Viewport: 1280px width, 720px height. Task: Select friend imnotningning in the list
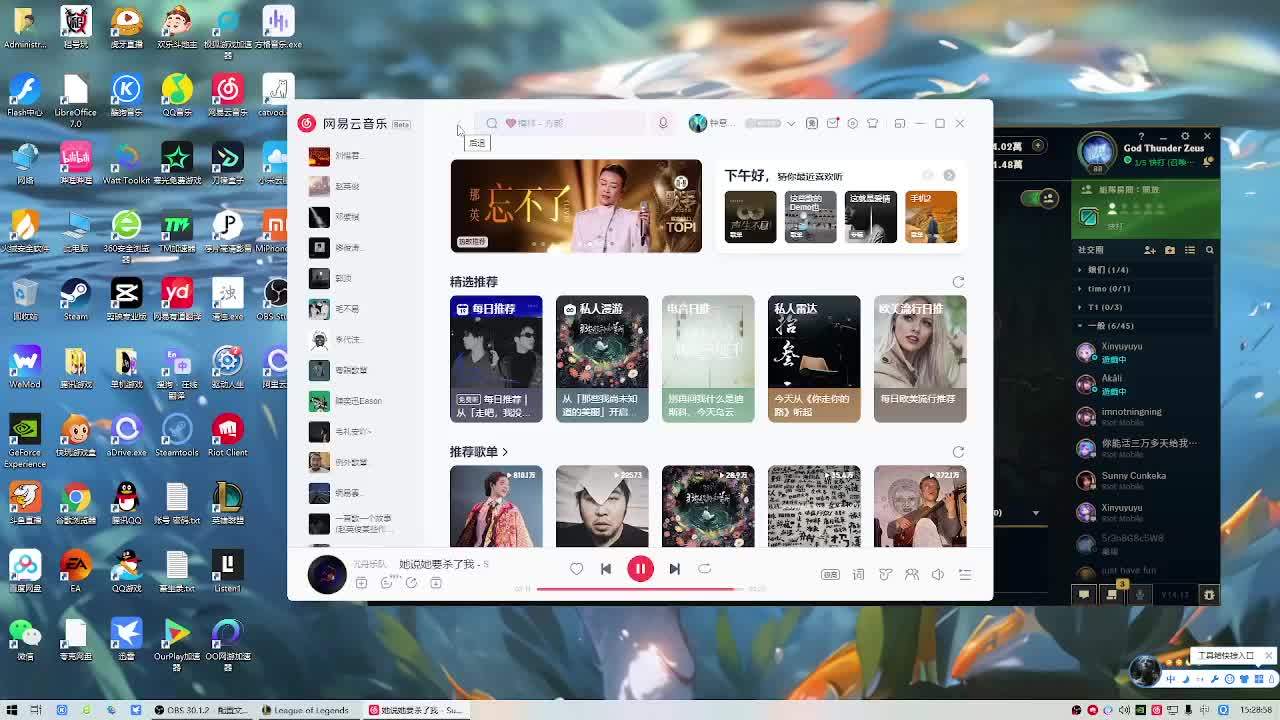(x=1146, y=417)
